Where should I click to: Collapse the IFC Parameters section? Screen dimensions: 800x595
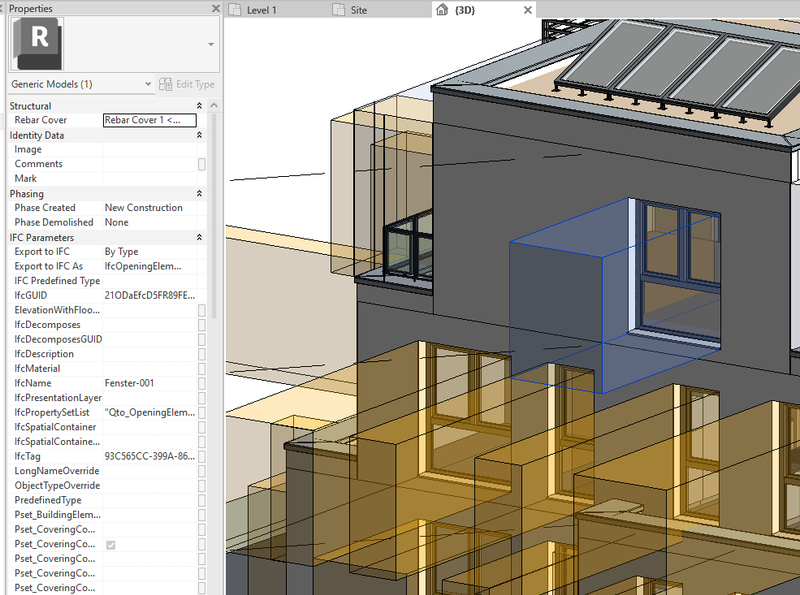pos(199,238)
